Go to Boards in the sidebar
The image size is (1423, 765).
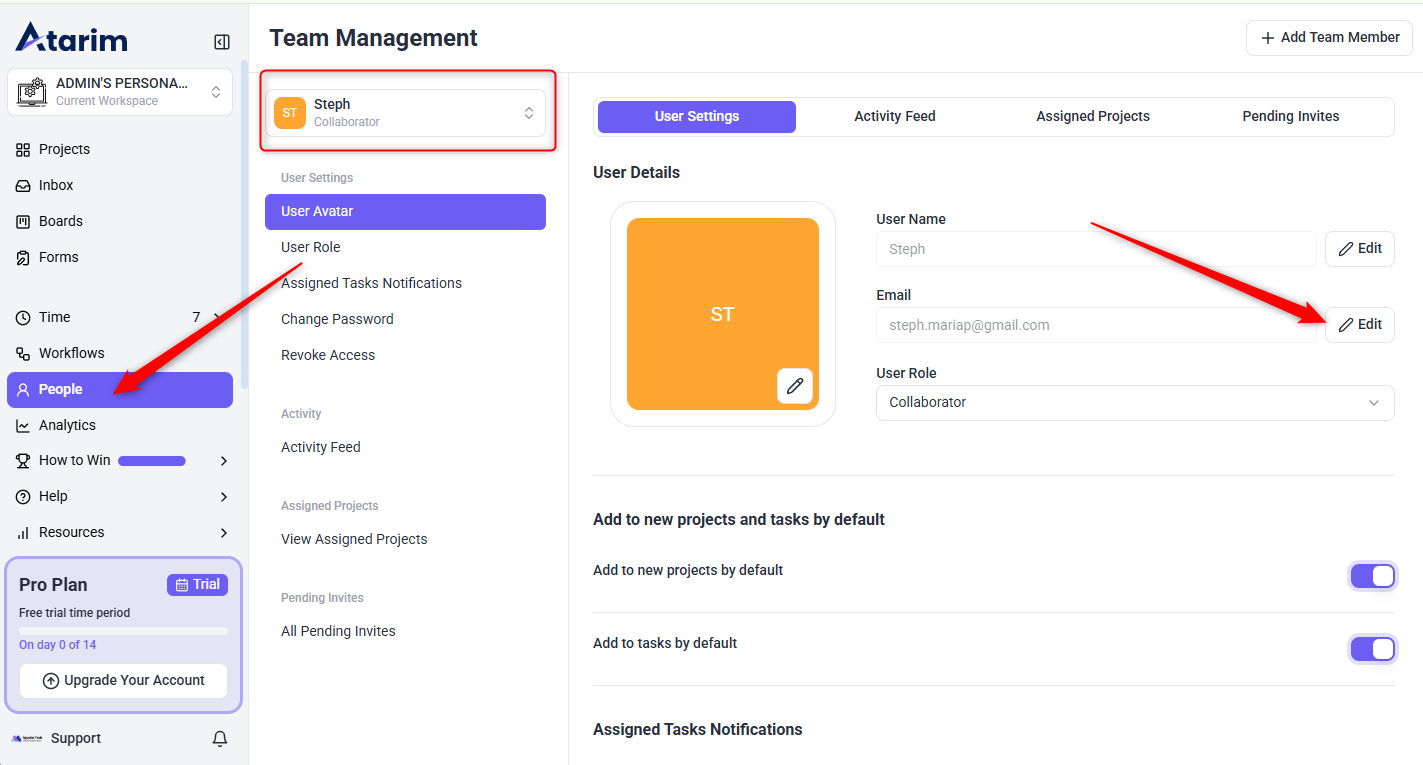(x=60, y=221)
